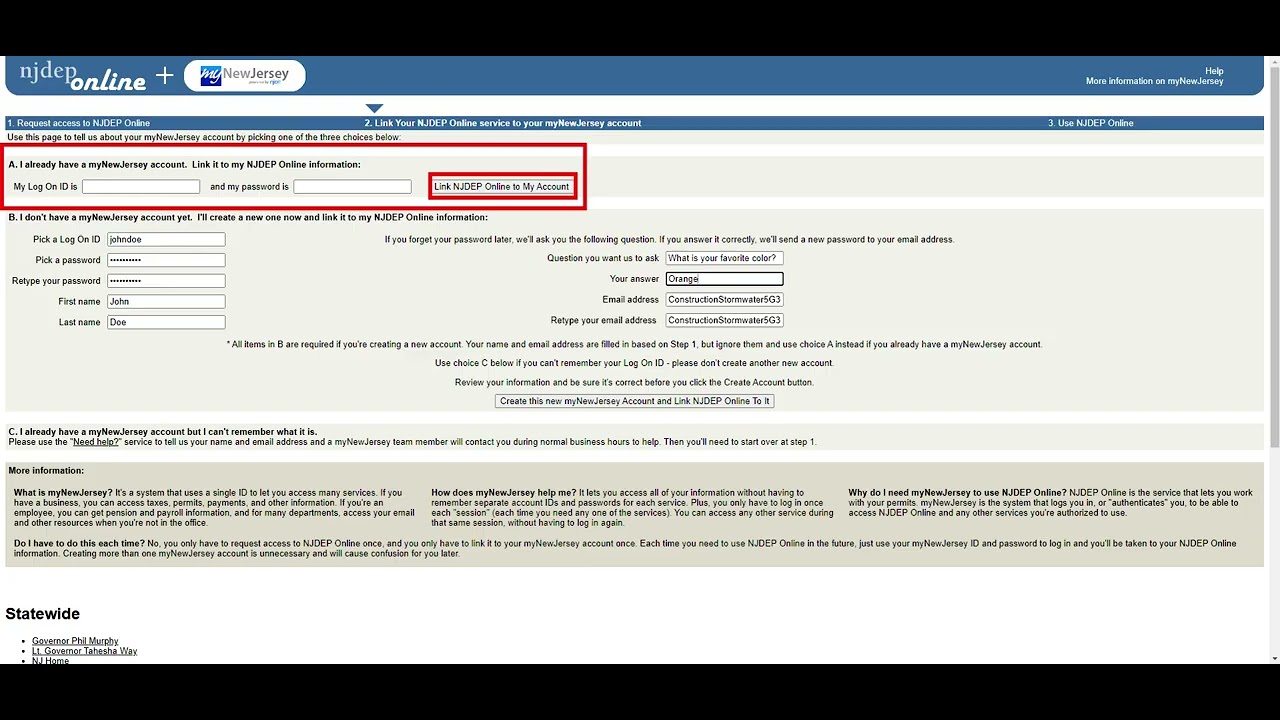
Task: Click the 'and my password is' field
Action: point(352,187)
